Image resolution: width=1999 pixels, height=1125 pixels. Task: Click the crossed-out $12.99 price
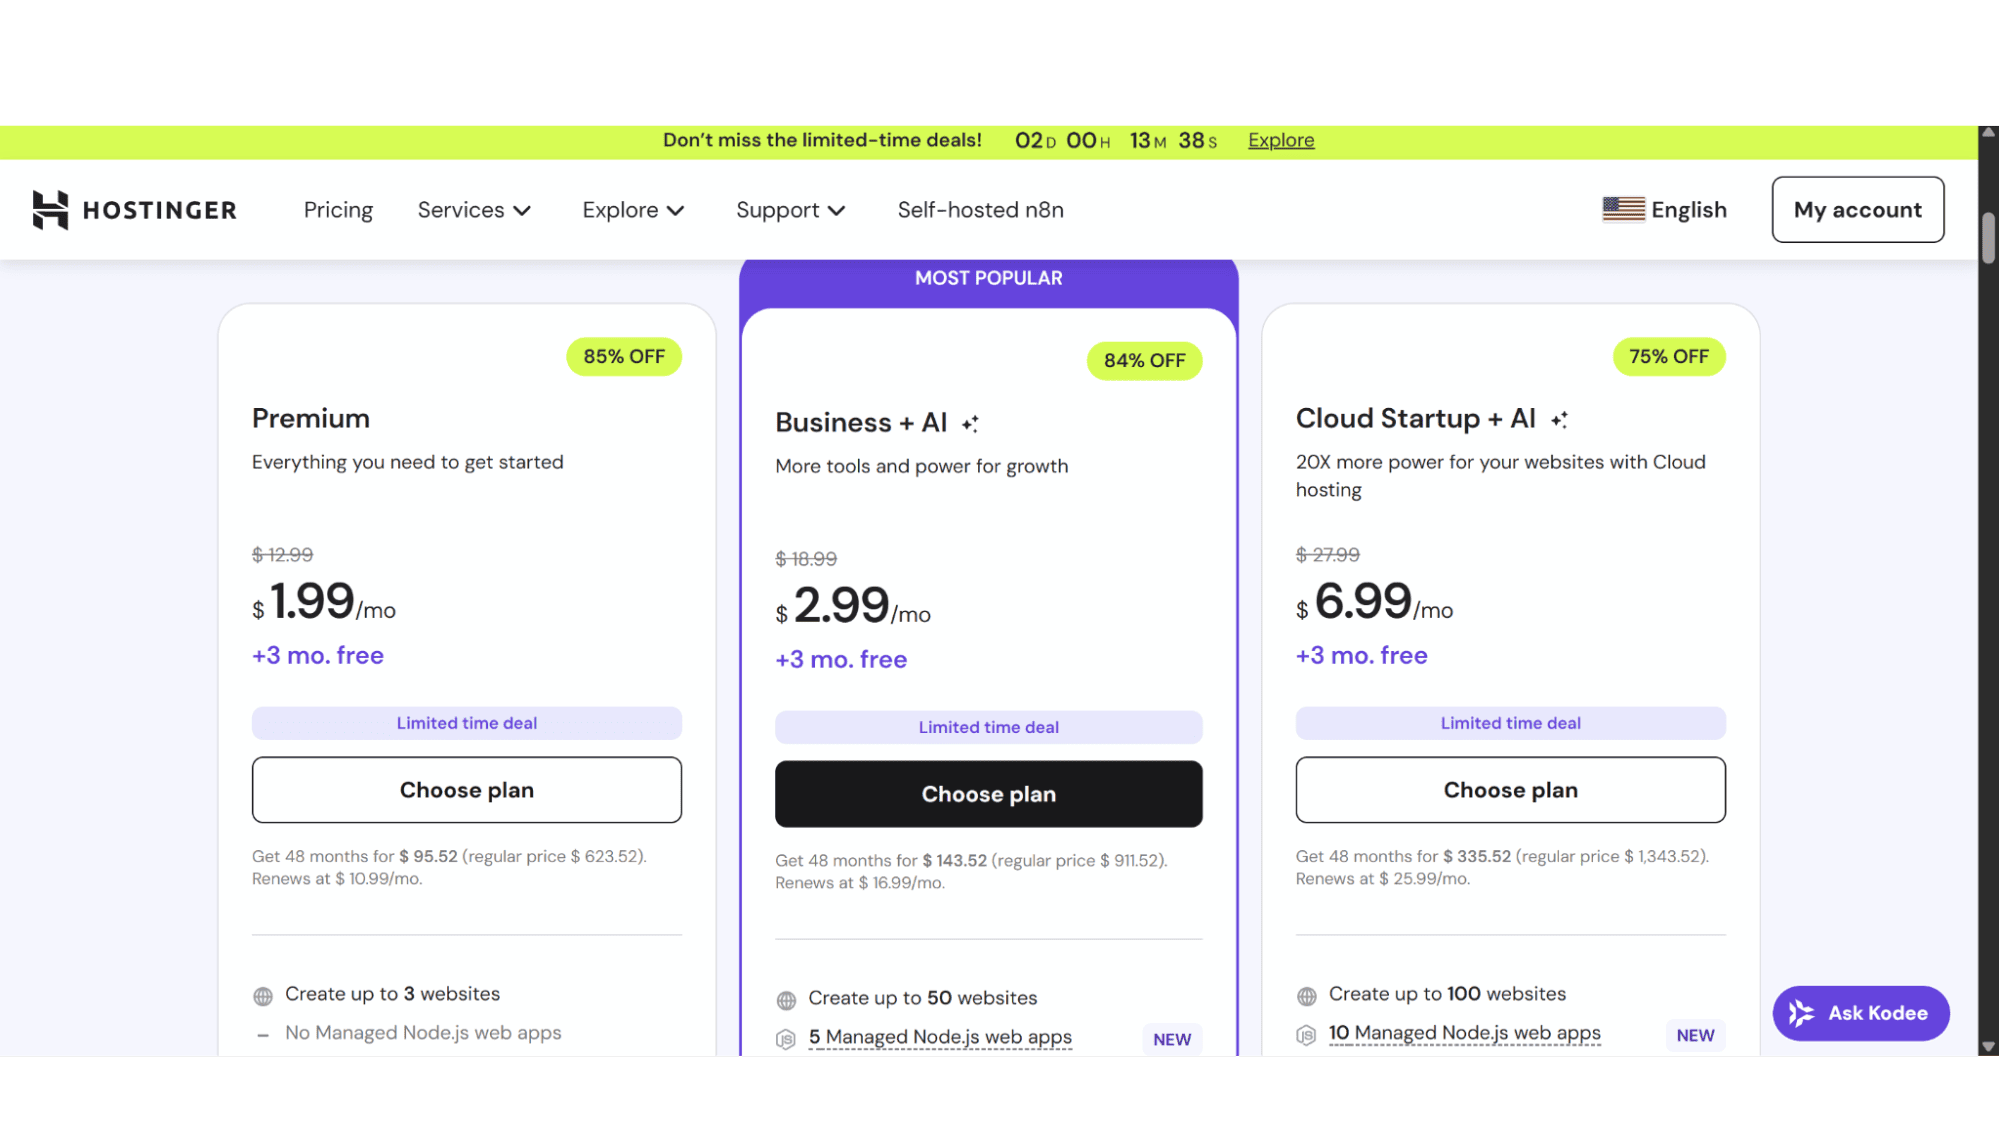coord(283,555)
